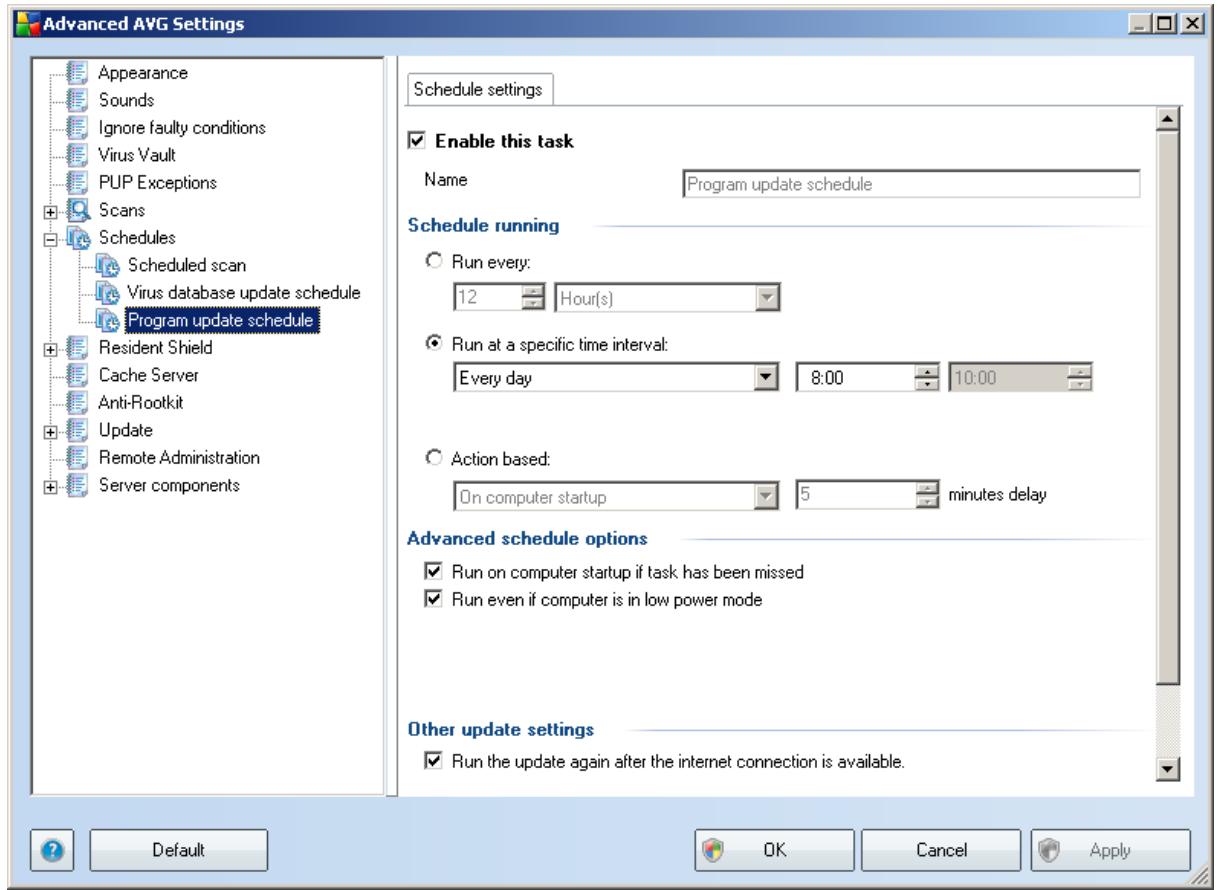Screen dimensions: 1218x890
Task: Click the Virus database update schedule icon
Action: (108, 293)
